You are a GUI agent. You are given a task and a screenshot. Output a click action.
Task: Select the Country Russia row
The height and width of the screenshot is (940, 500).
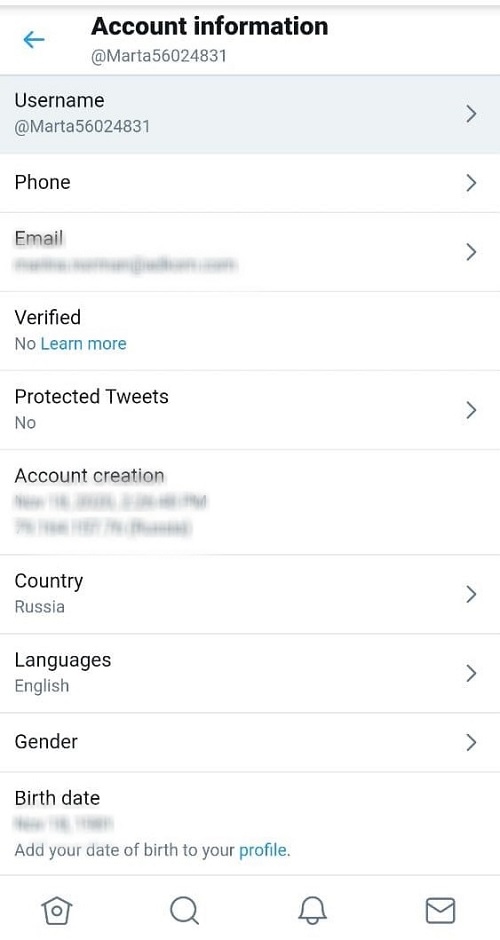(250, 594)
